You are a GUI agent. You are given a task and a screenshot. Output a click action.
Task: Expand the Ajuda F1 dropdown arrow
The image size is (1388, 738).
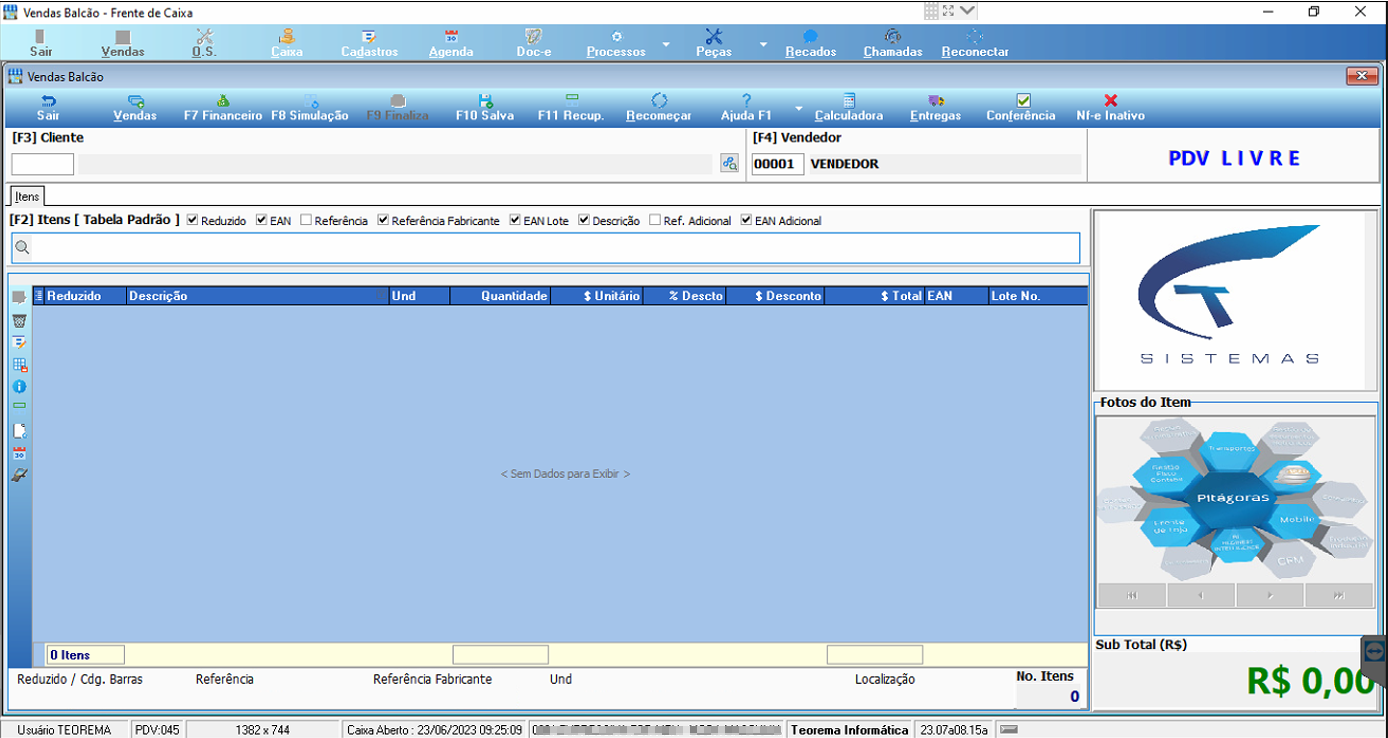pos(799,108)
